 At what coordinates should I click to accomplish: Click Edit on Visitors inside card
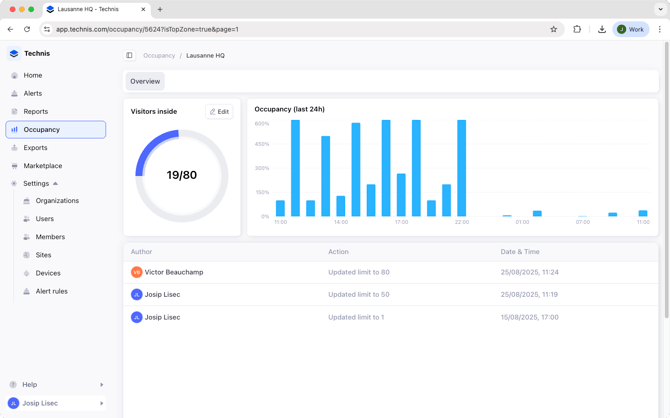click(x=219, y=112)
